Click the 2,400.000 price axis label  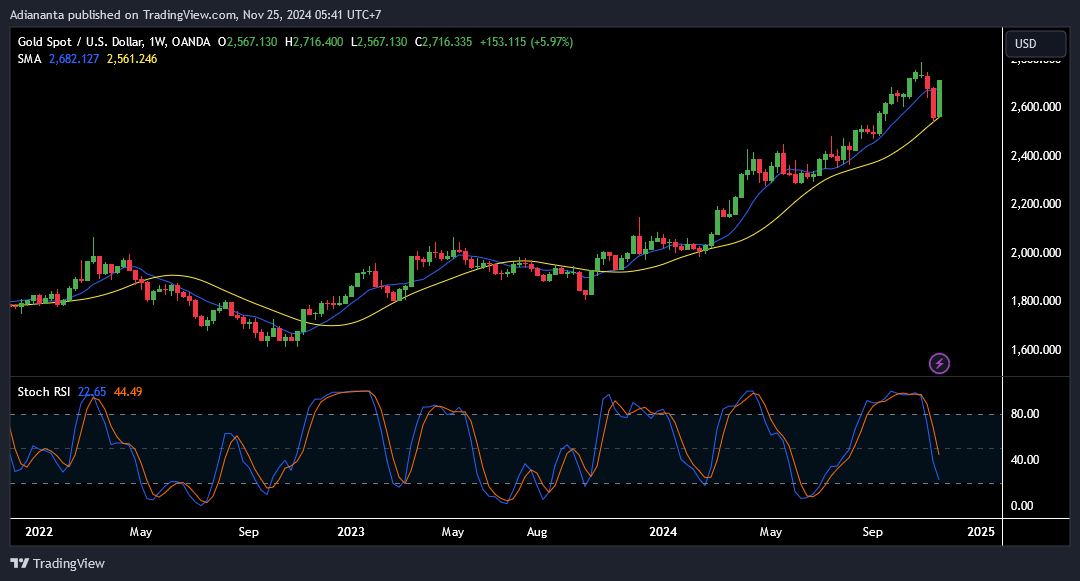(x=1036, y=156)
